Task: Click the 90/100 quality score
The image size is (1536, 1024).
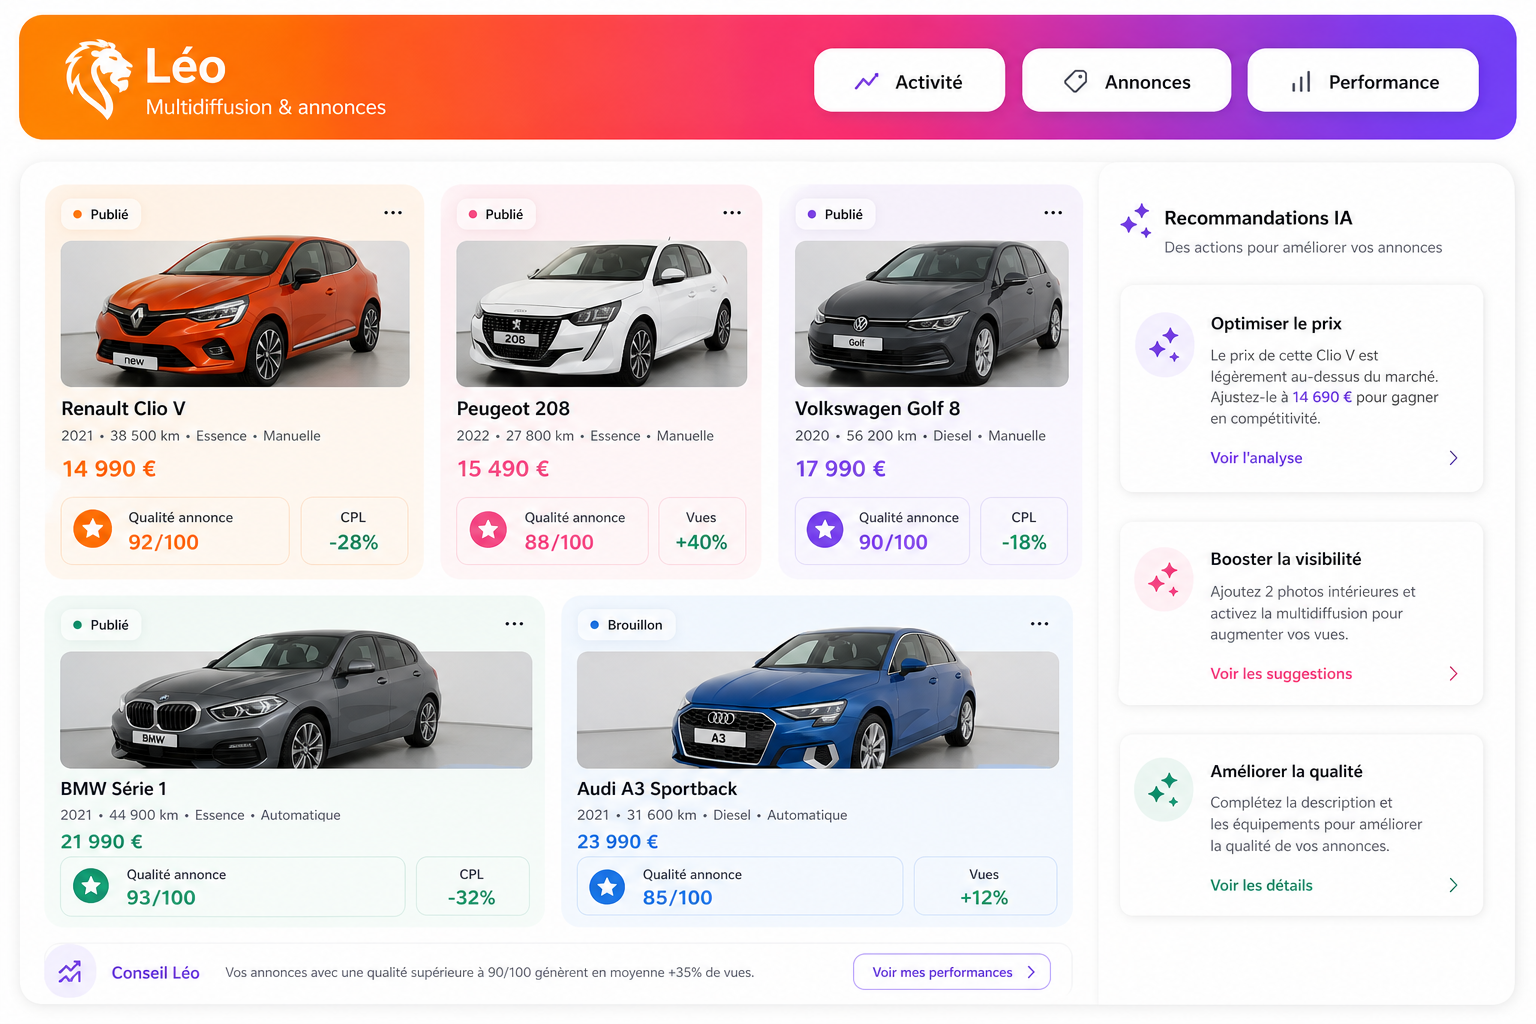Action: tap(893, 542)
